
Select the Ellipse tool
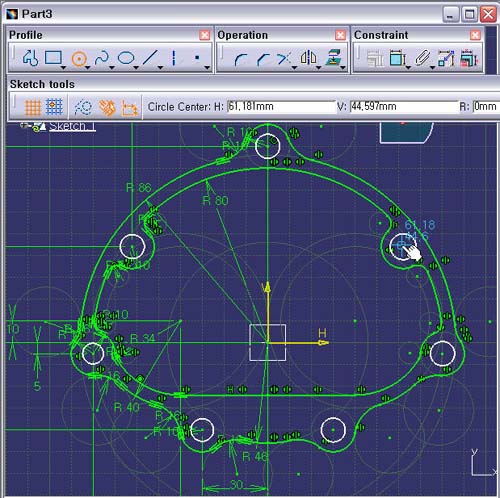[126, 58]
